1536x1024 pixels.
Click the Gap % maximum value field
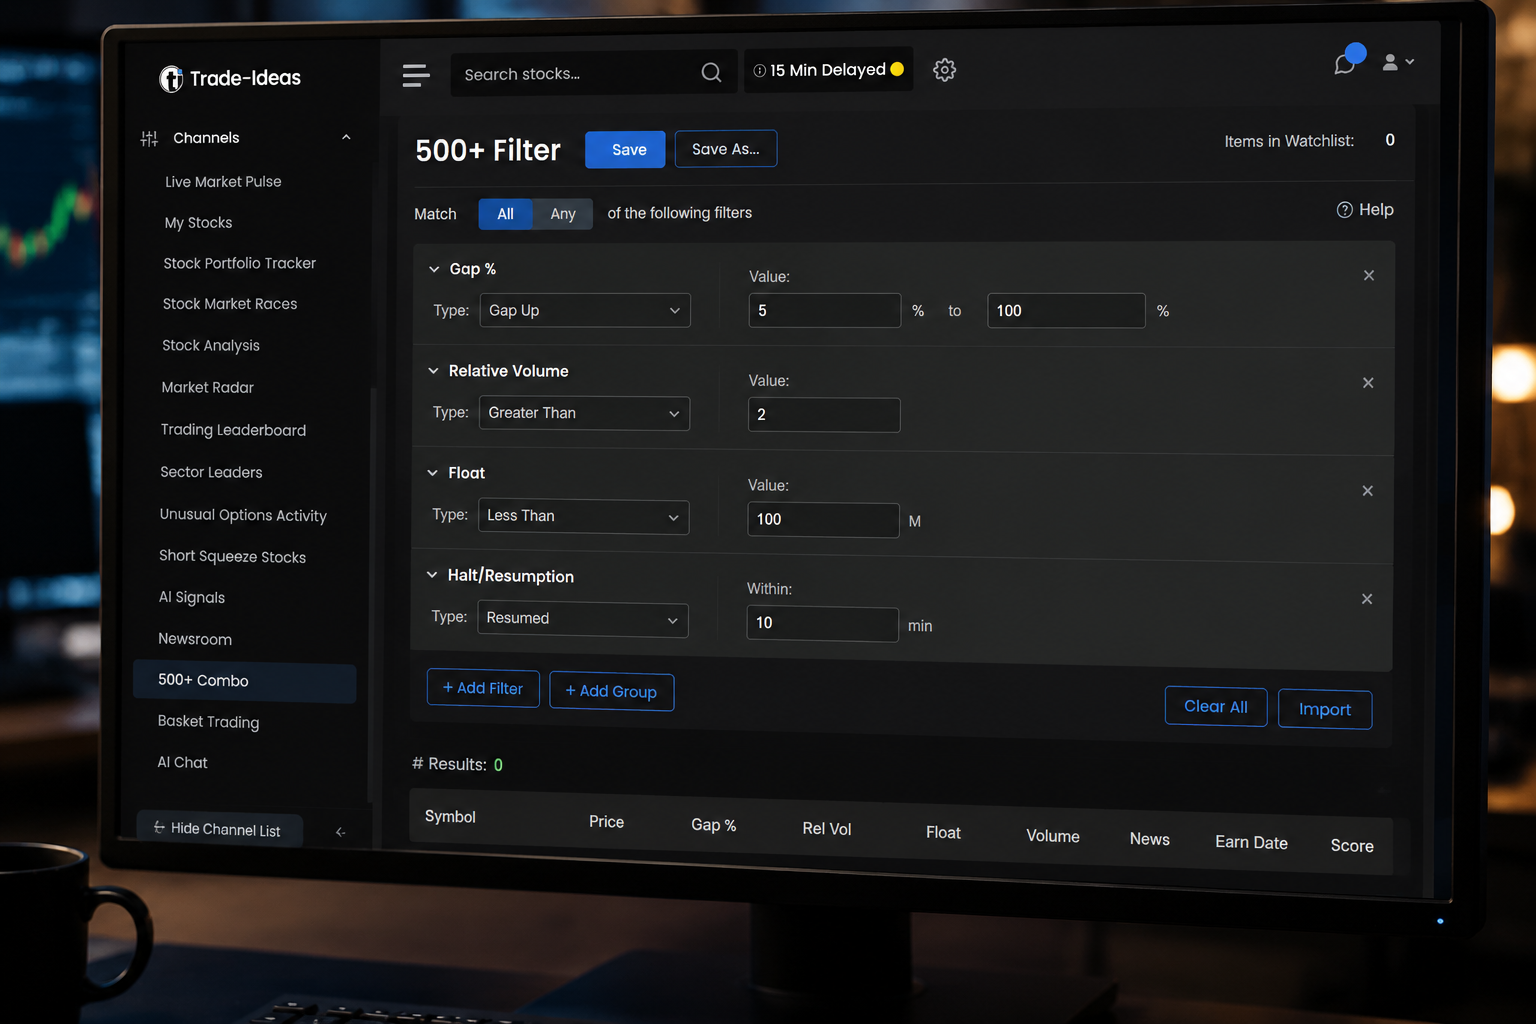coord(1066,311)
